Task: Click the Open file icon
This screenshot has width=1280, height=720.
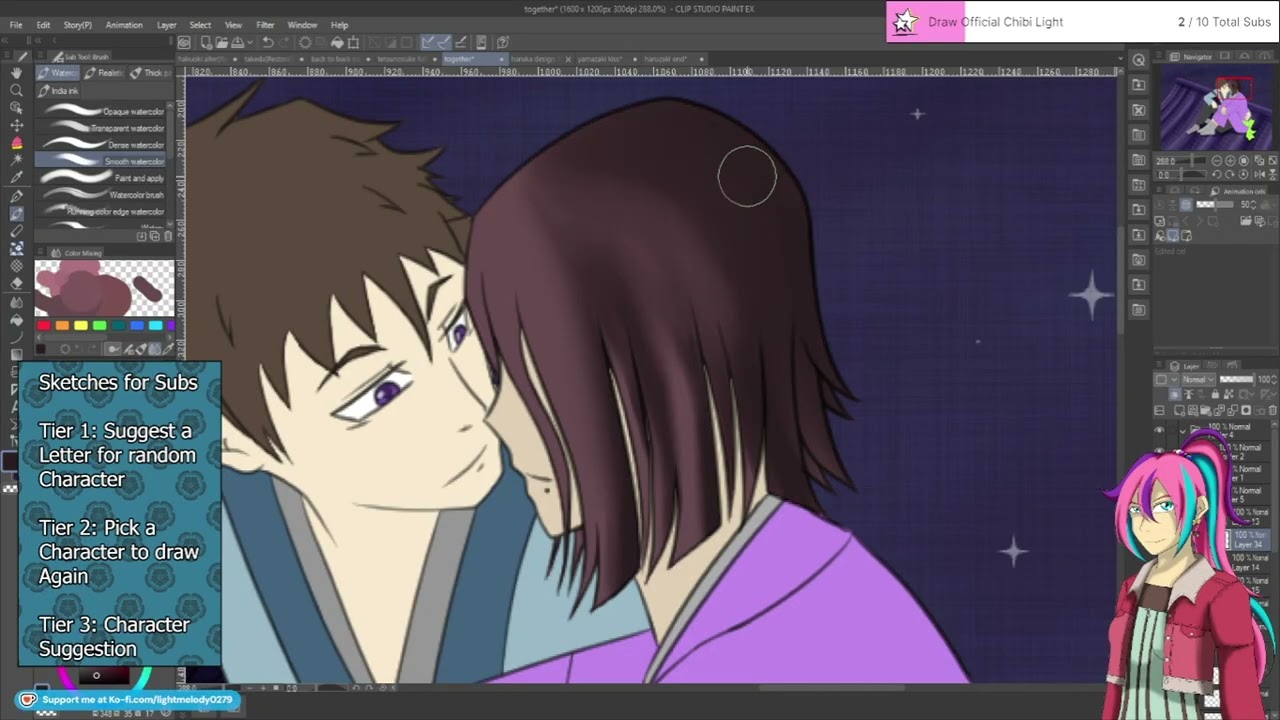Action: tap(221, 42)
